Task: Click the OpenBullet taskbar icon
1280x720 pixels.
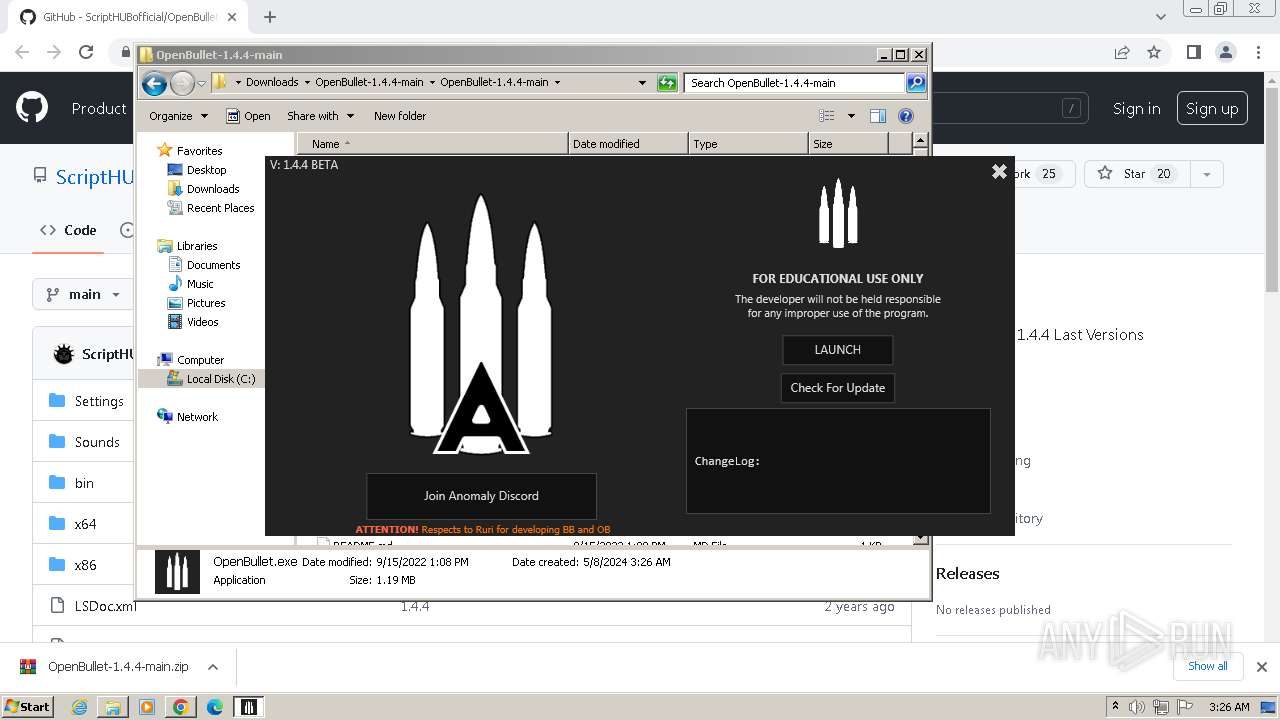Action: click(249, 707)
